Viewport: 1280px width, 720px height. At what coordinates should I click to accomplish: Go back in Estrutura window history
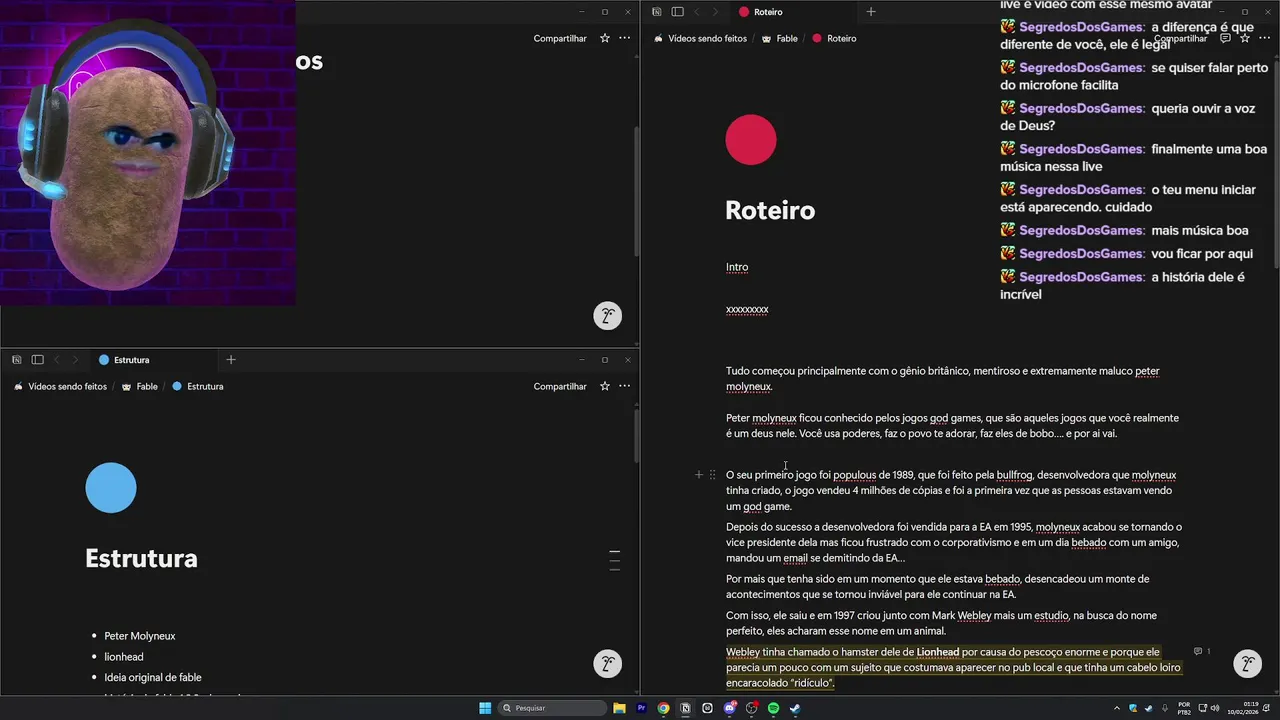pos(57,360)
